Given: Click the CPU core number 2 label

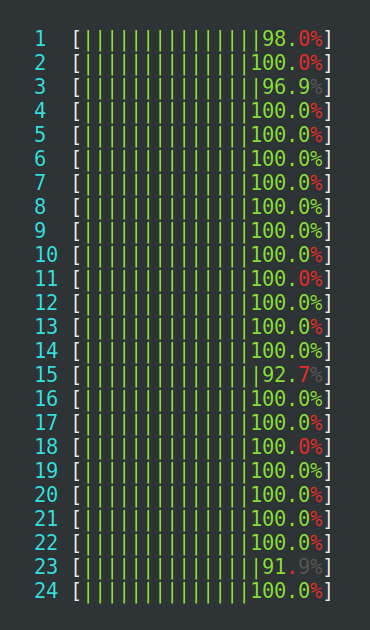Looking at the screenshot, I should click(40, 63).
